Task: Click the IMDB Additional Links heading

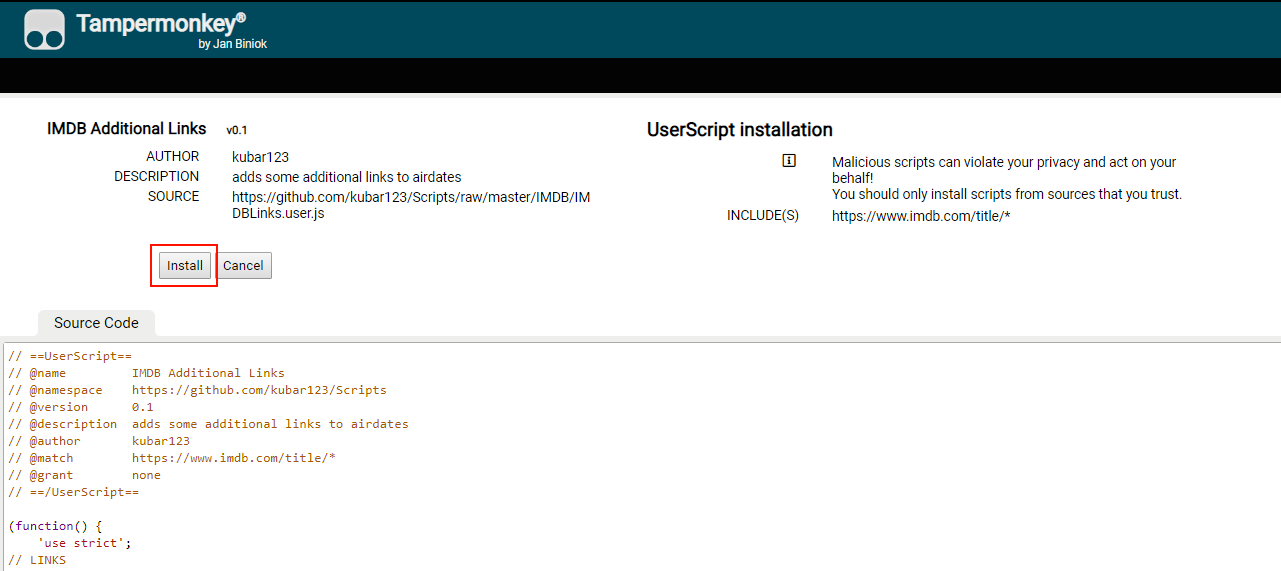Action: click(x=127, y=128)
